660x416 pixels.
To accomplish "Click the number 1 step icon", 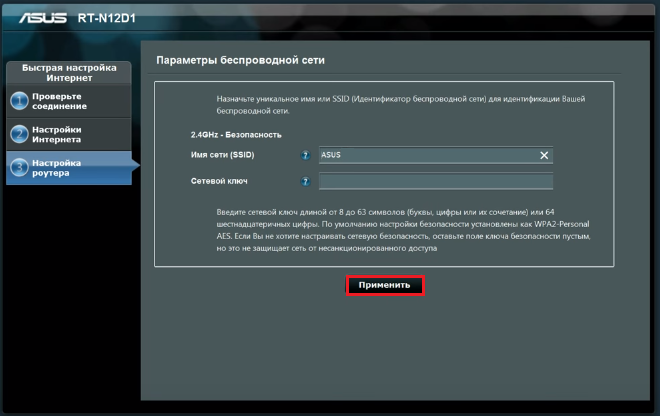I will pyautogui.click(x=18, y=102).
